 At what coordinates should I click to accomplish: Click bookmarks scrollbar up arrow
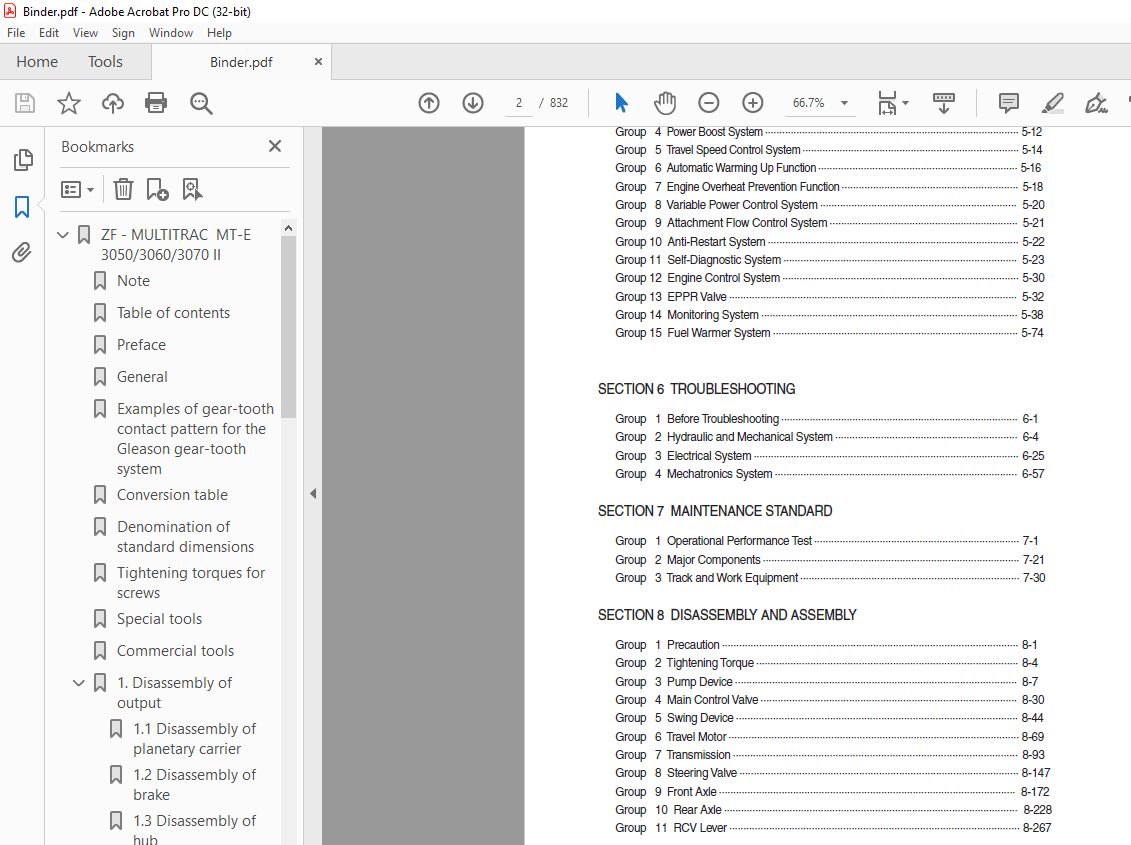point(289,228)
